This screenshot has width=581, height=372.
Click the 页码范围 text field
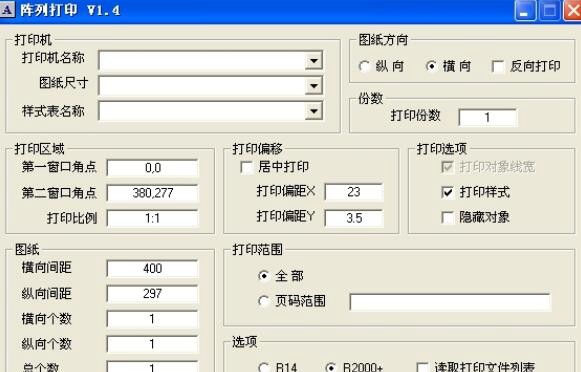point(450,302)
